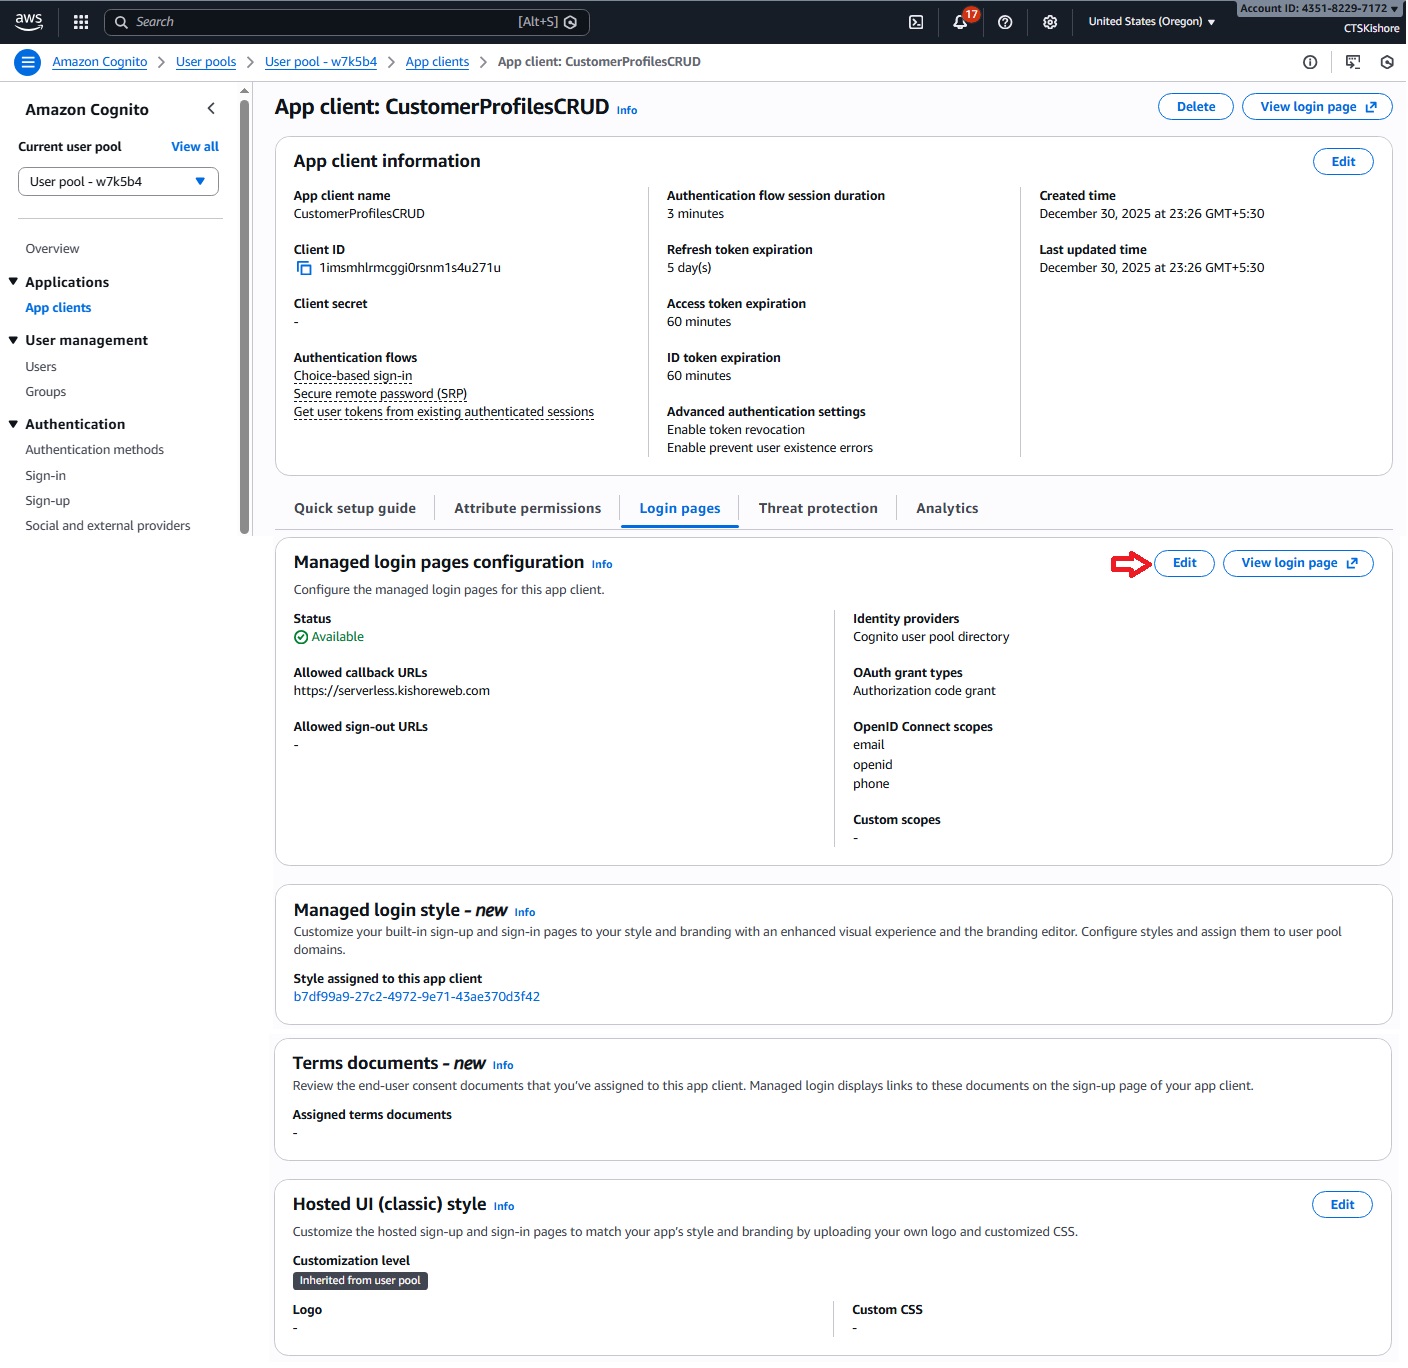The image size is (1408, 1368).
Task: Launch CloudShell from the top bar
Action: (915, 22)
